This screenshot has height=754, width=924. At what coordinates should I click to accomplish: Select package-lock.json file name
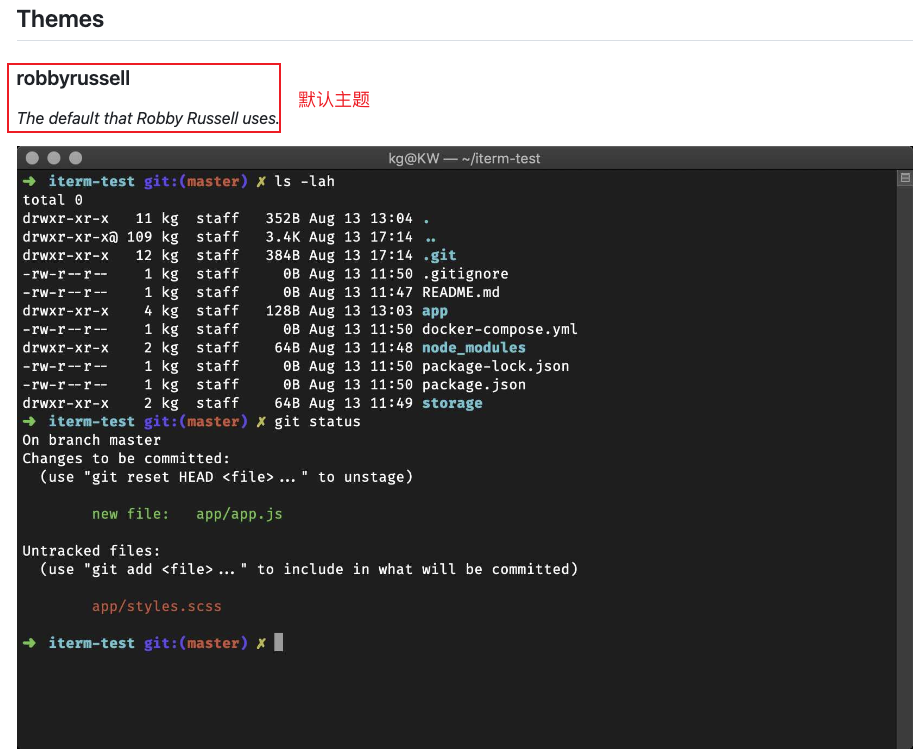point(496,366)
